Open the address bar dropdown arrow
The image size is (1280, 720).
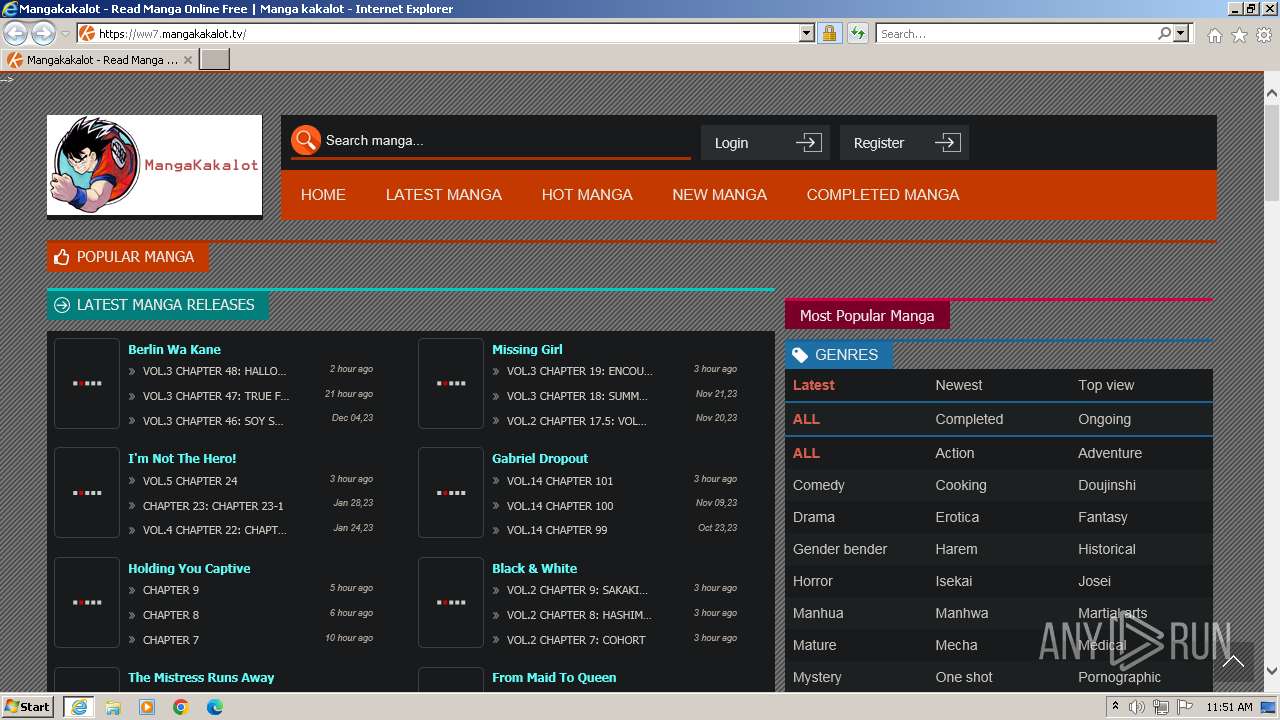807,33
